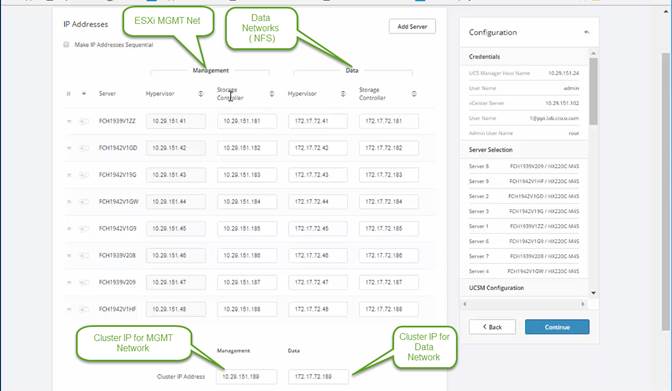Click the Add Server button
Screen dimensions: 672x391
[412, 26]
